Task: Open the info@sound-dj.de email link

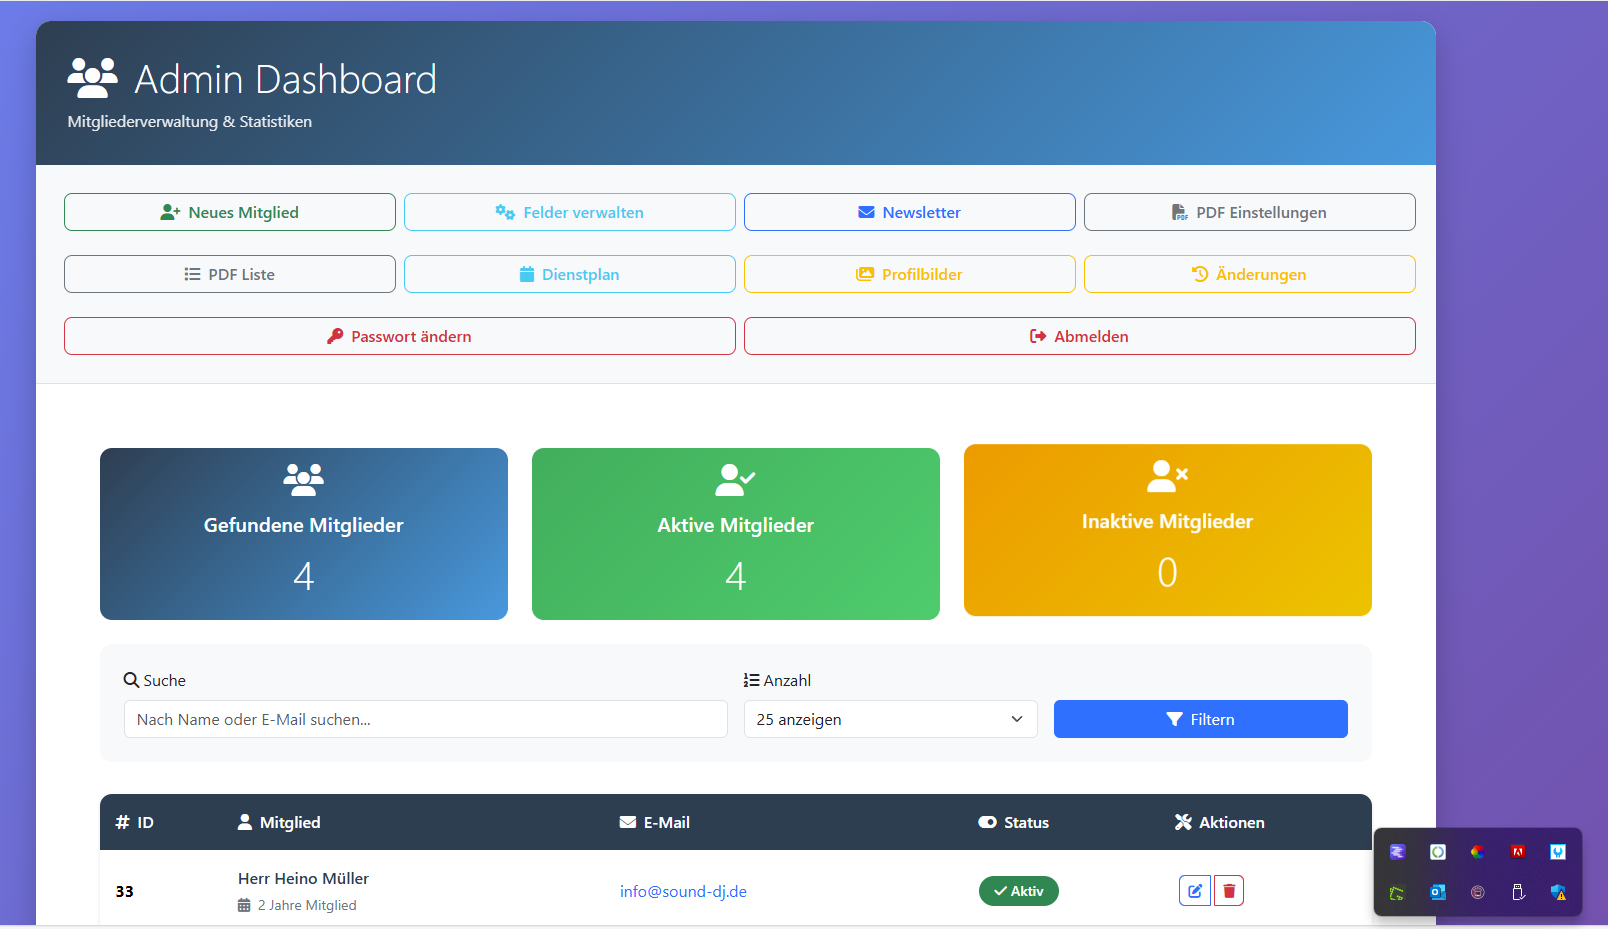Action: [x=683, y=891]
